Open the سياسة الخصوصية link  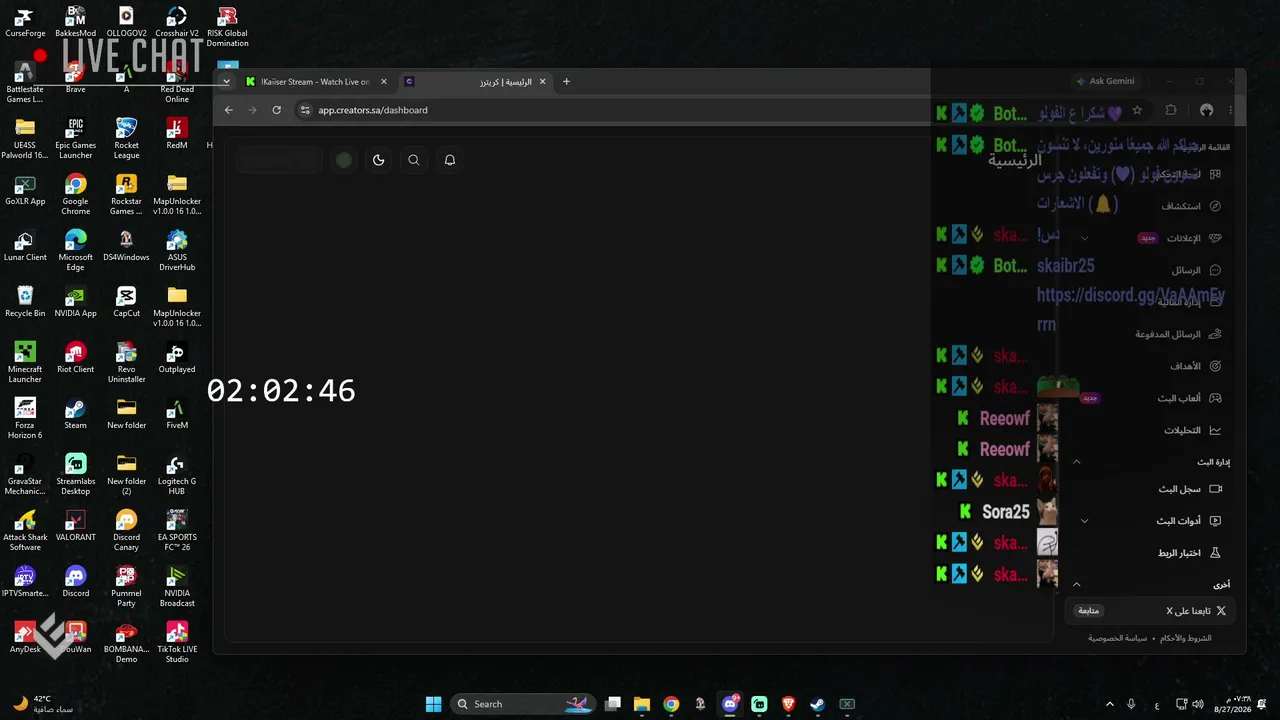(x=1118, y=638)
